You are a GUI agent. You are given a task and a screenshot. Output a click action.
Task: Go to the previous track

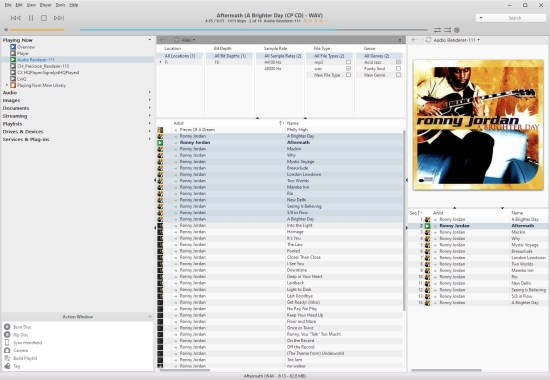(x=15, y=18)
